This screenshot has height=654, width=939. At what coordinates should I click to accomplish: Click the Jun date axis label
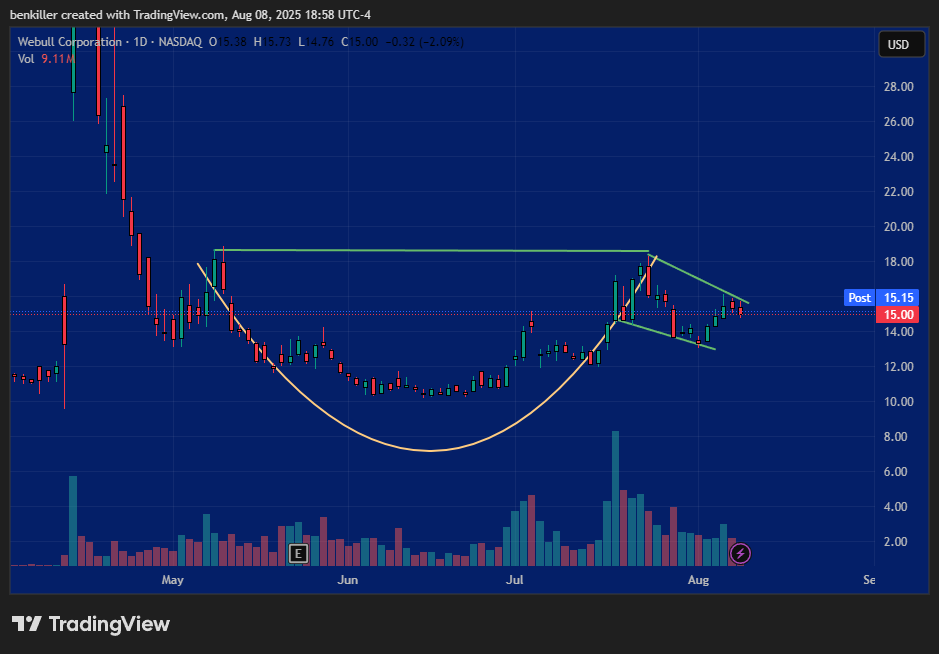coord(347,580)
